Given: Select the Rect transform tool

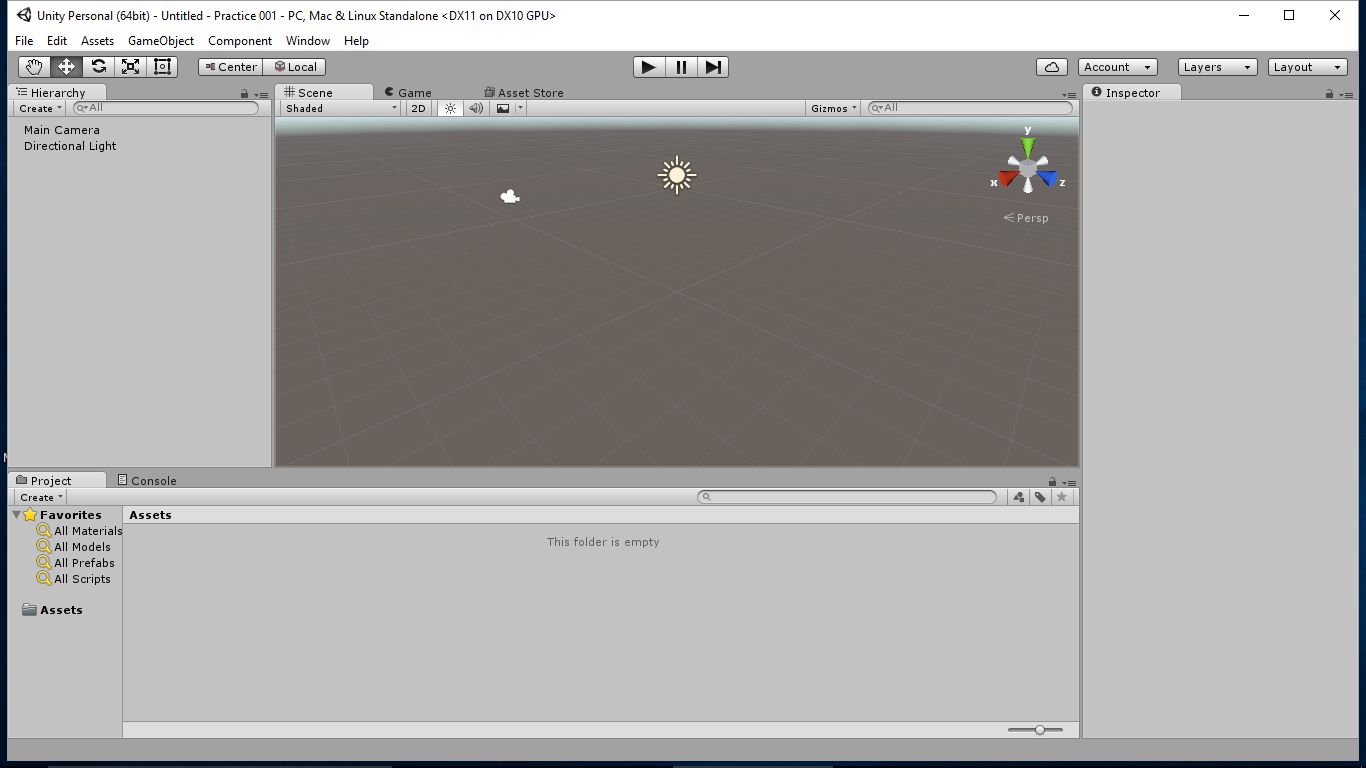Looking at the screenshot, I should click(x=161, y=66).
